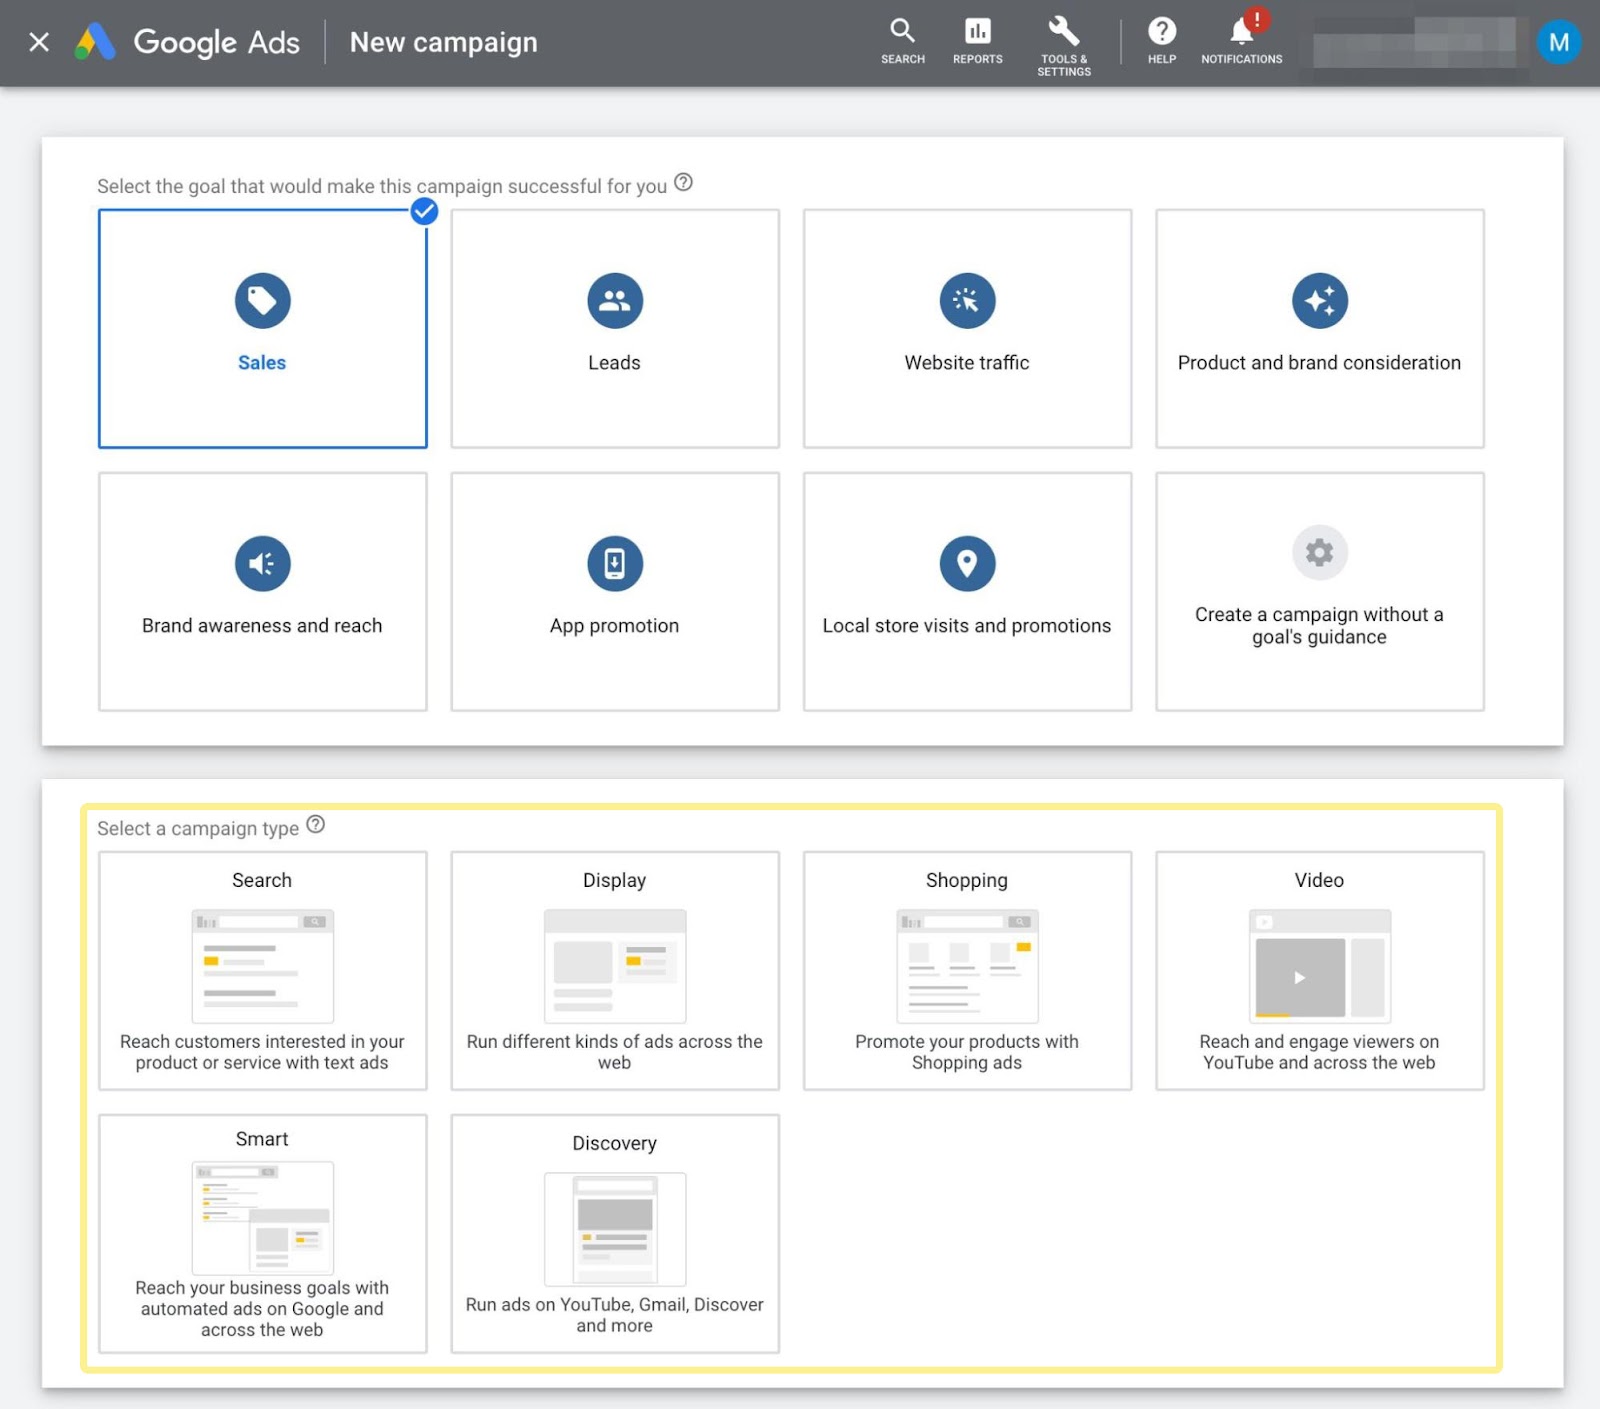Viewport: 1600px width, 1409px height.
Task: Click help icon beside campaign goal heading
Action: click(683, 183)
